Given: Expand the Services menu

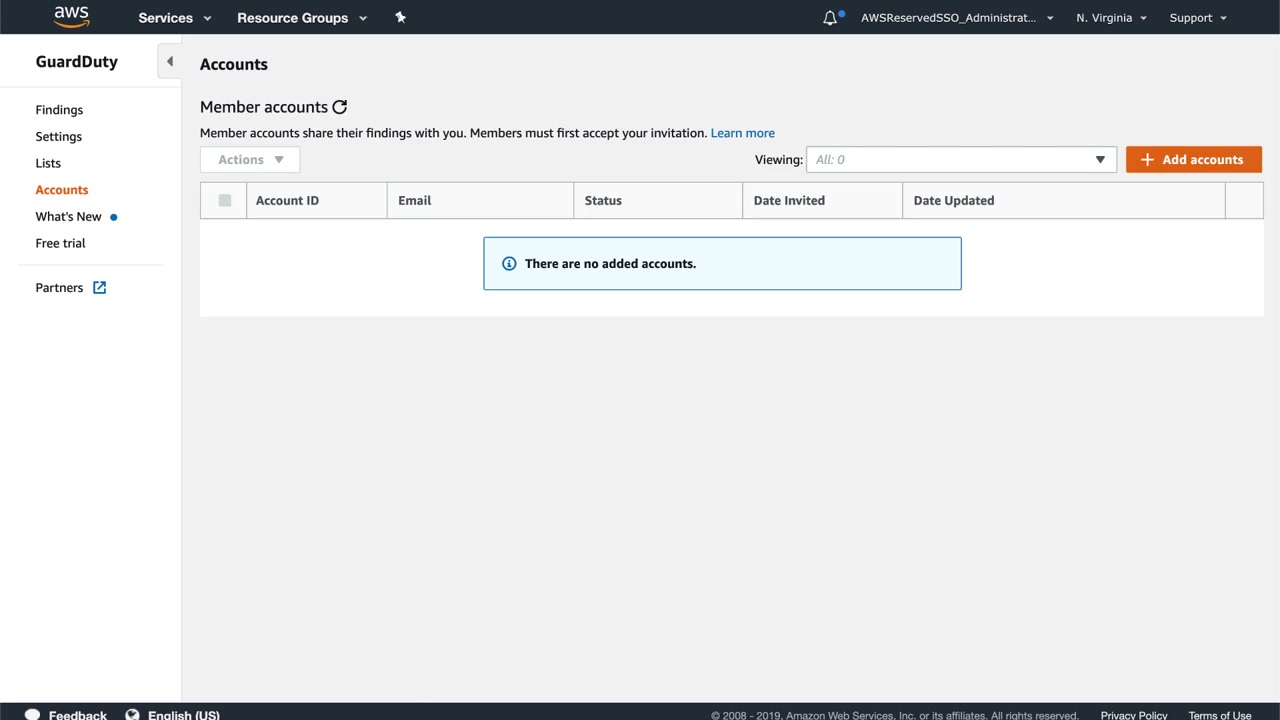Looking at the screenshot, I should [175, 18].
